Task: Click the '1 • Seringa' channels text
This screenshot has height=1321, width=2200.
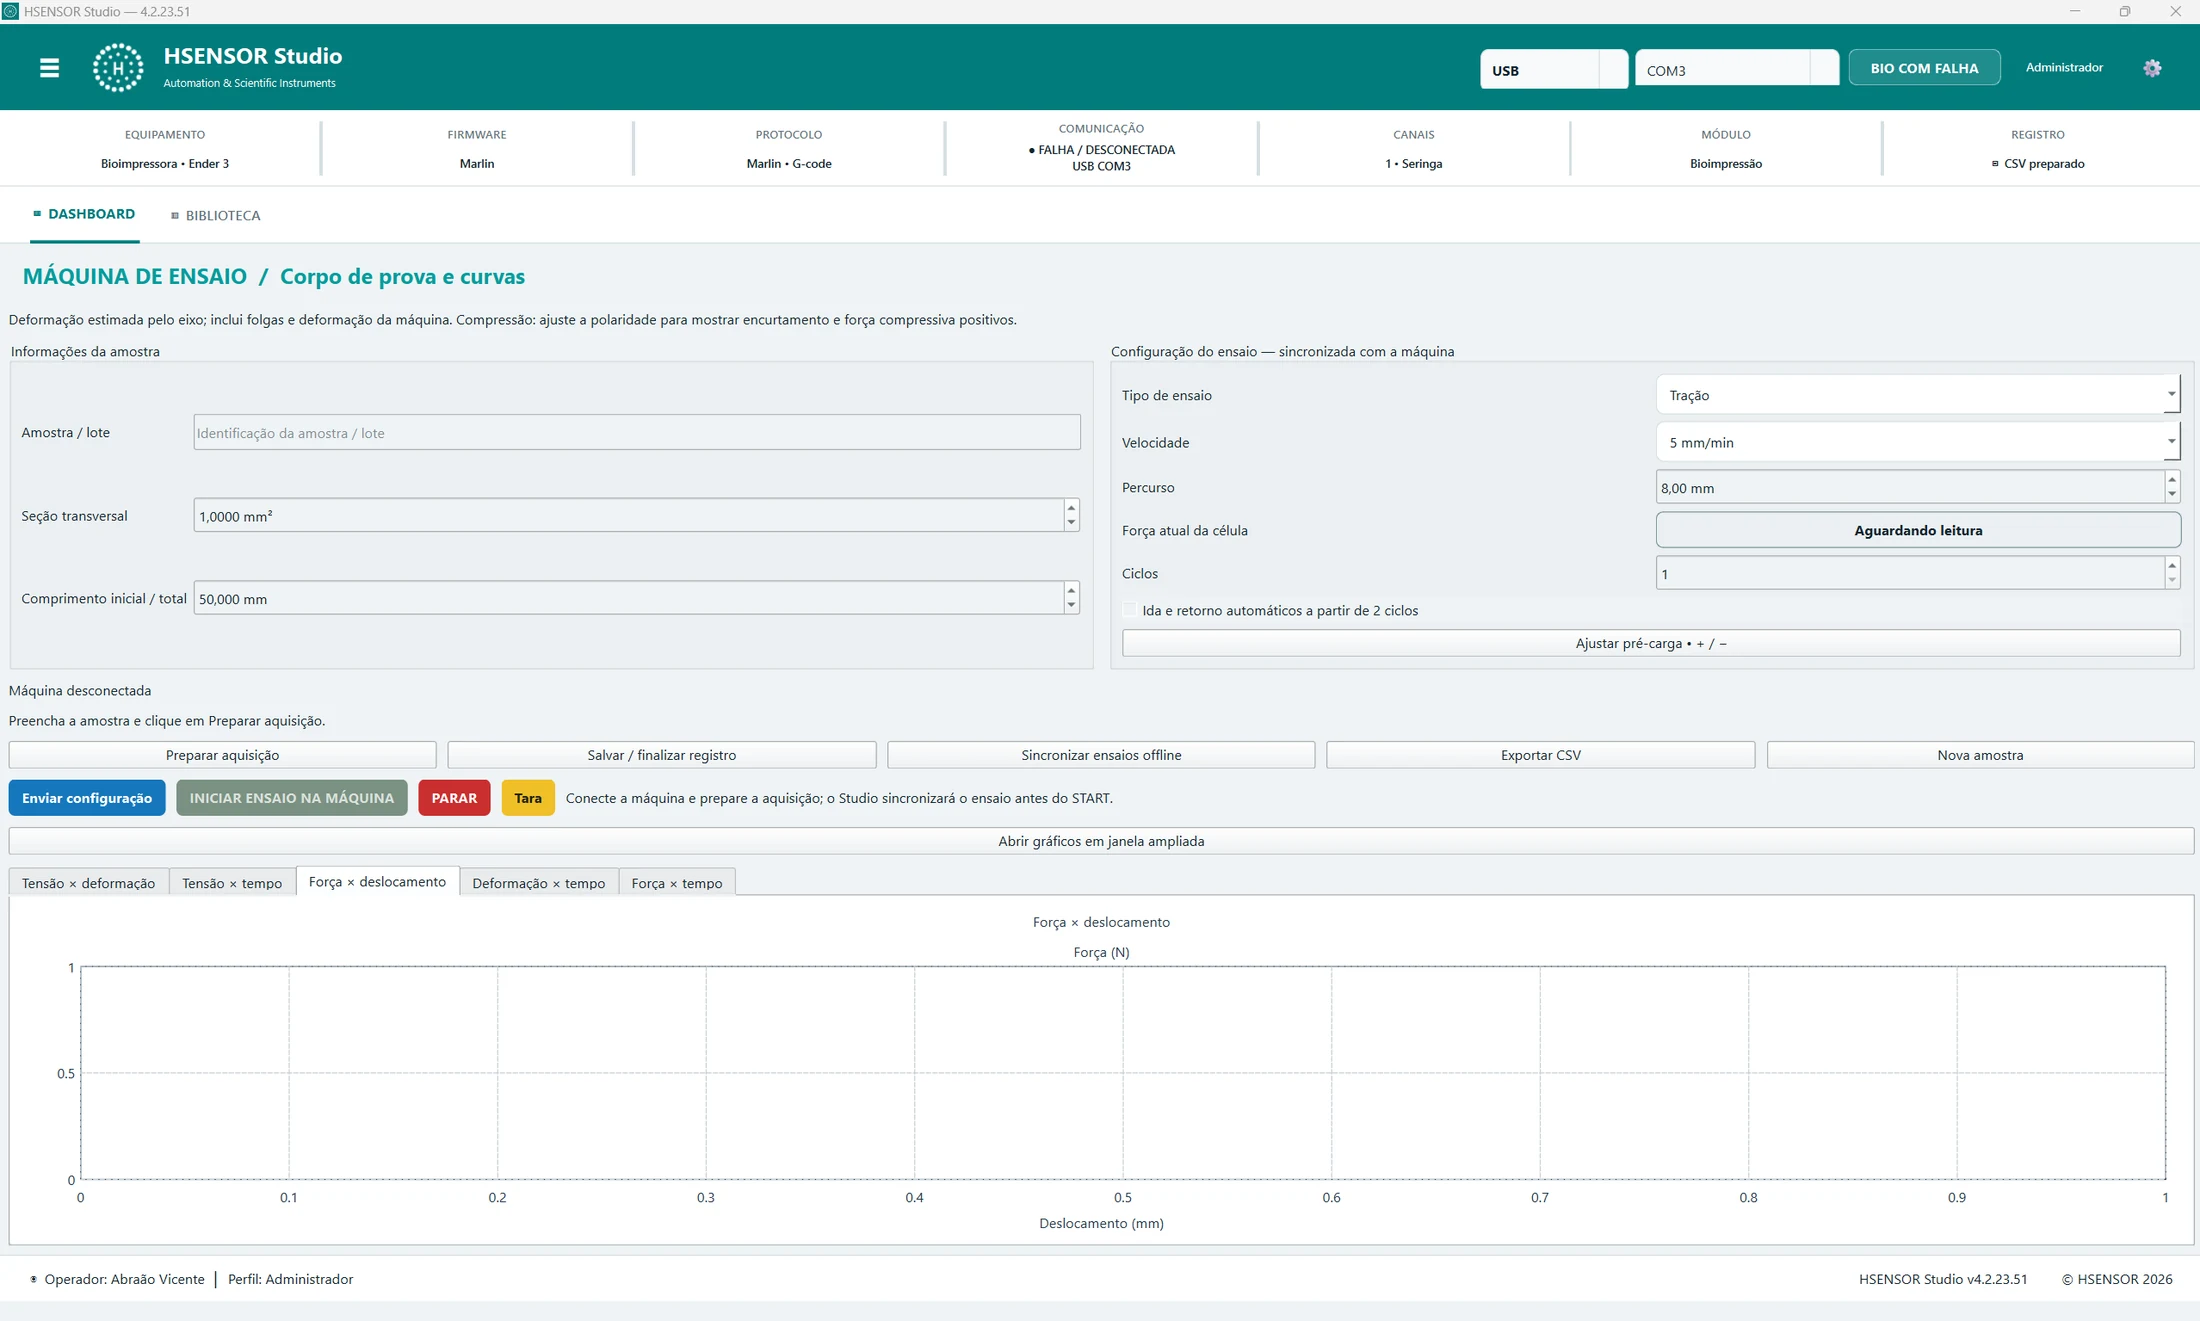Action: click(1414, 163)
